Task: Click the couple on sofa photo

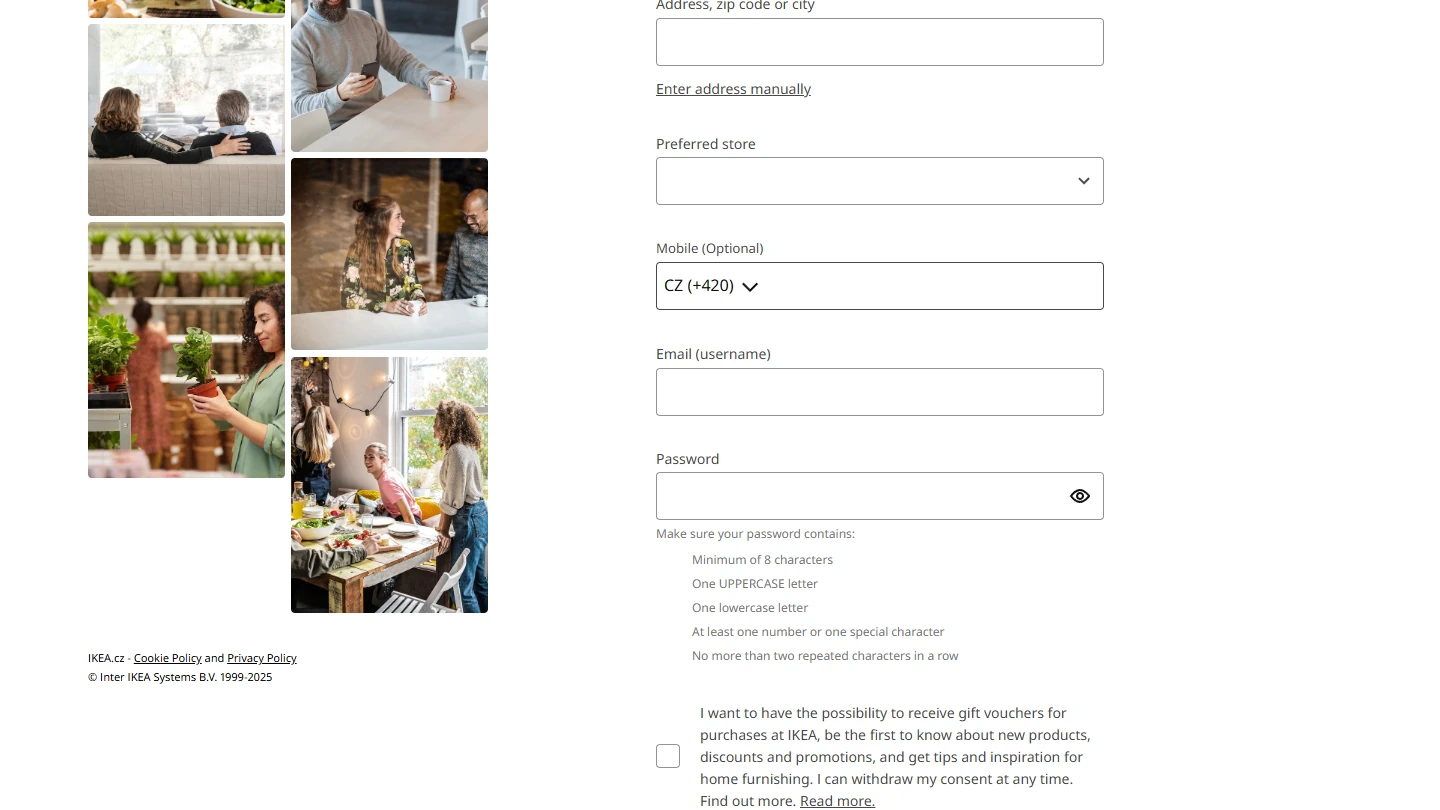Action: click(186, 120)
